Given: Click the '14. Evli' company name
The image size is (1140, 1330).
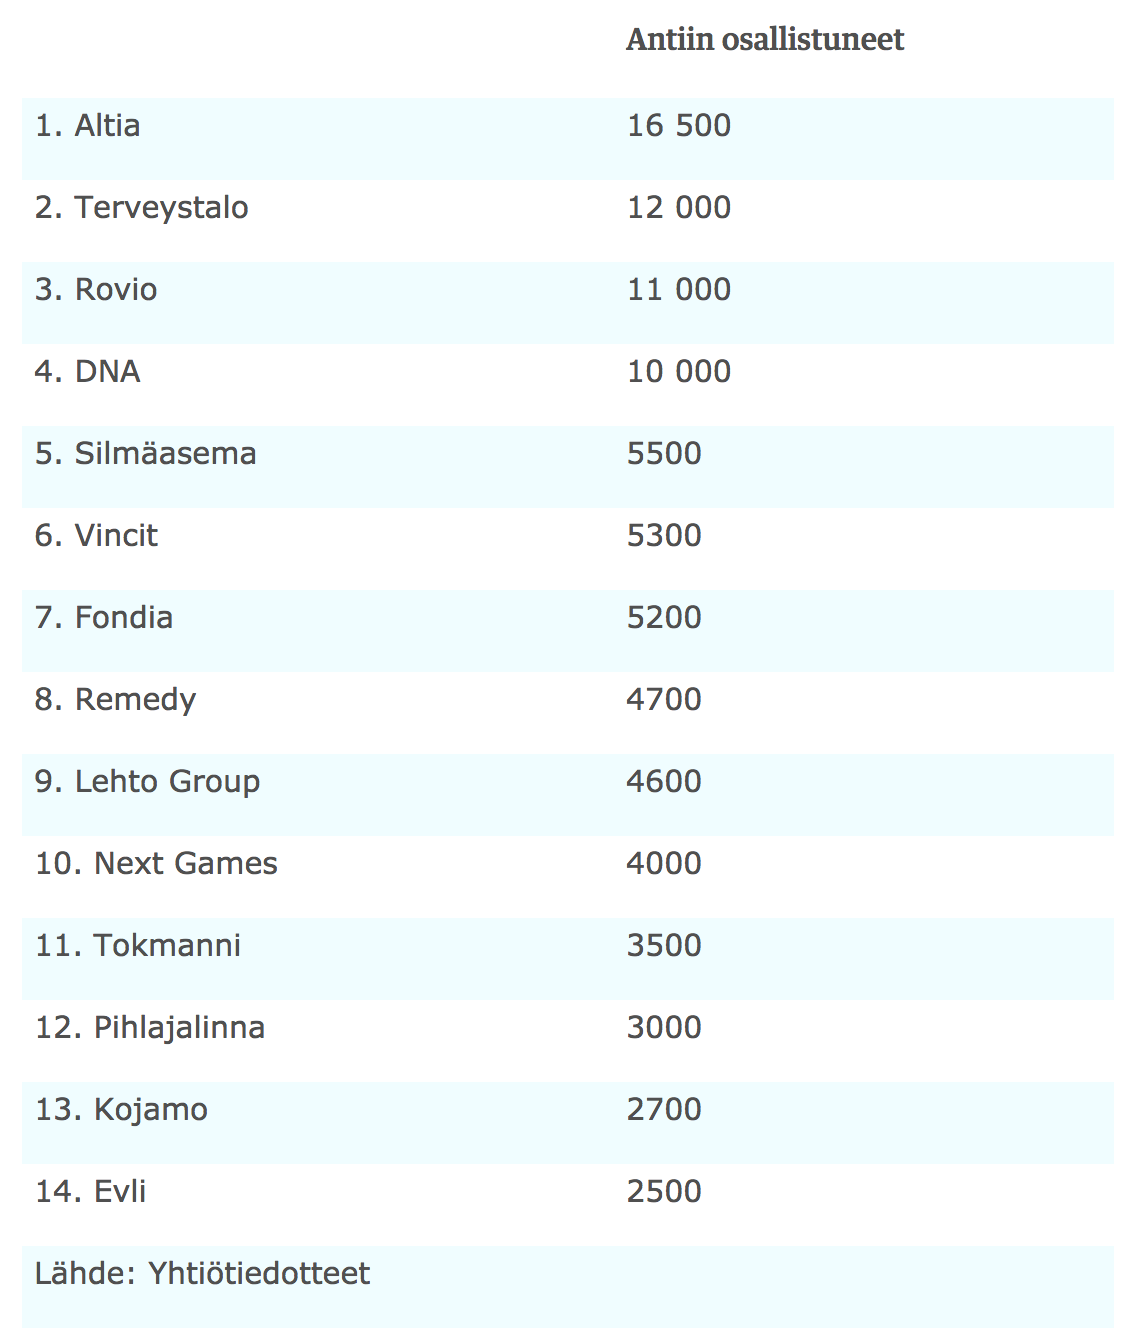Looking at the screenshot, I should 91,1192.
